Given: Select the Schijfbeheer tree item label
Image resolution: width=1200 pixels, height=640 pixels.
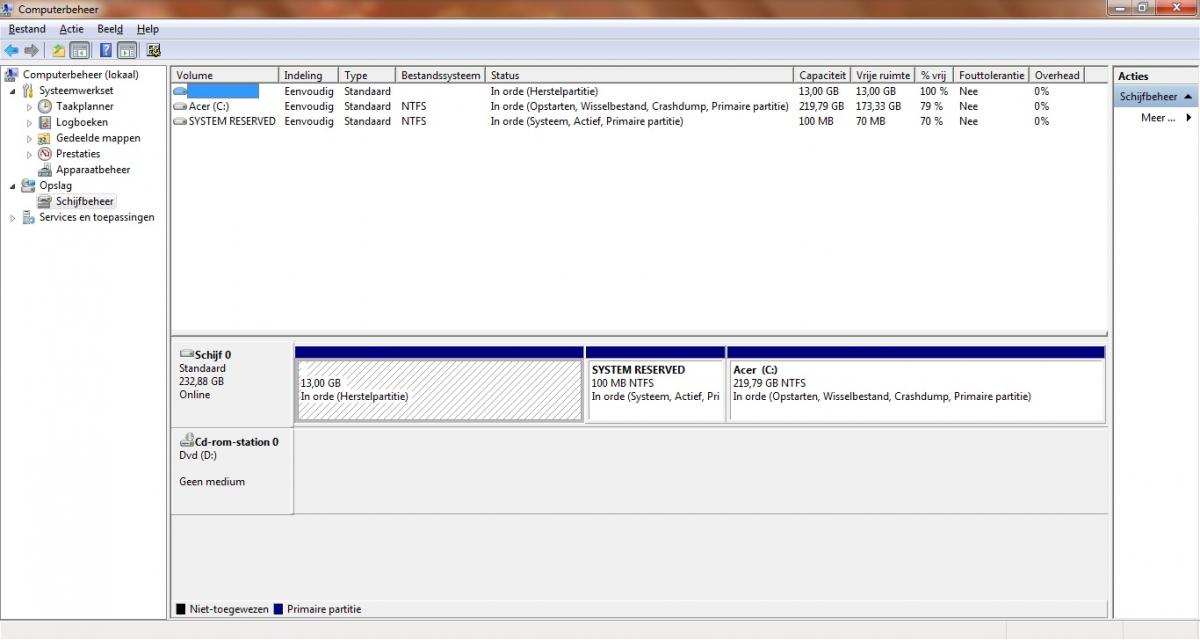Looking at the screenshot, I should [x=85, y=201].
